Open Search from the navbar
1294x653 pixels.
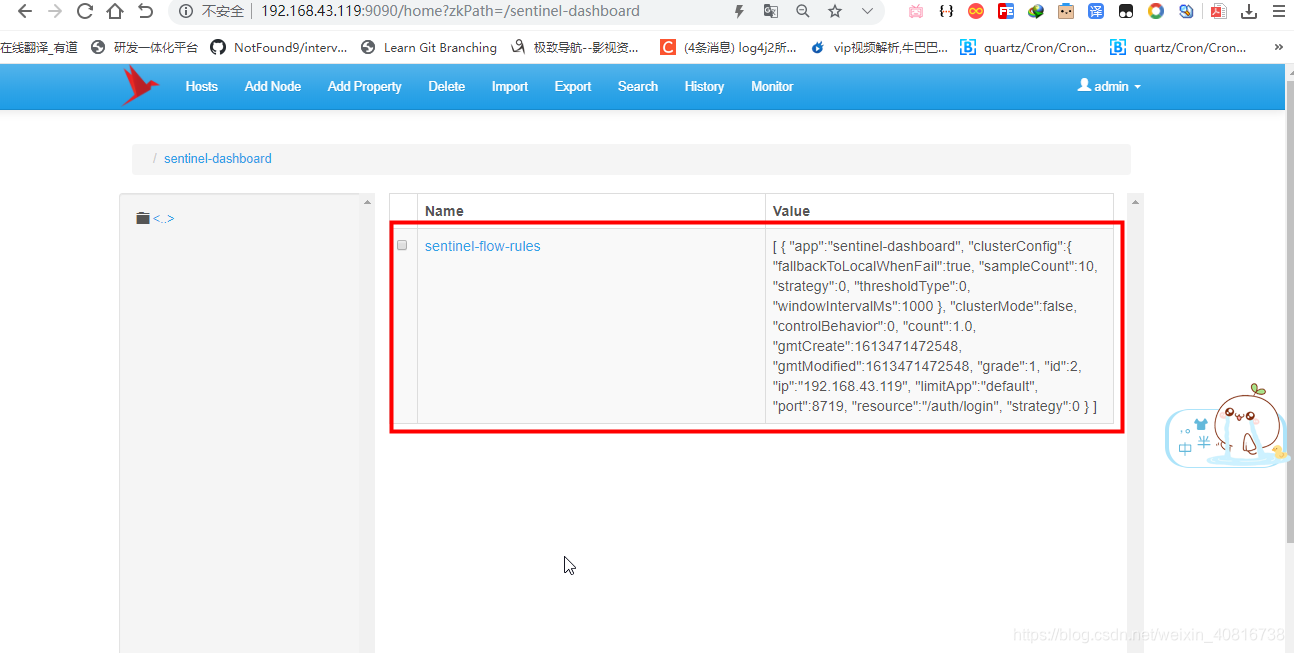(x=637, y=87)
